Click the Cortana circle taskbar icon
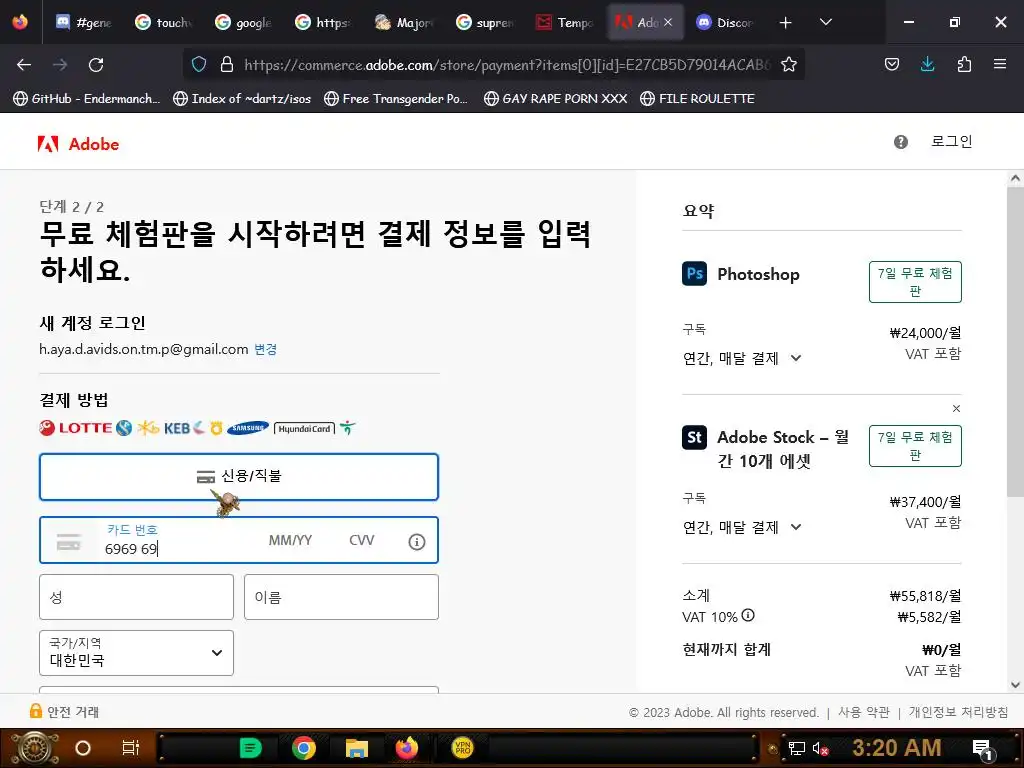The height and width of the screenshot is (768, 1024). point(83,748)
